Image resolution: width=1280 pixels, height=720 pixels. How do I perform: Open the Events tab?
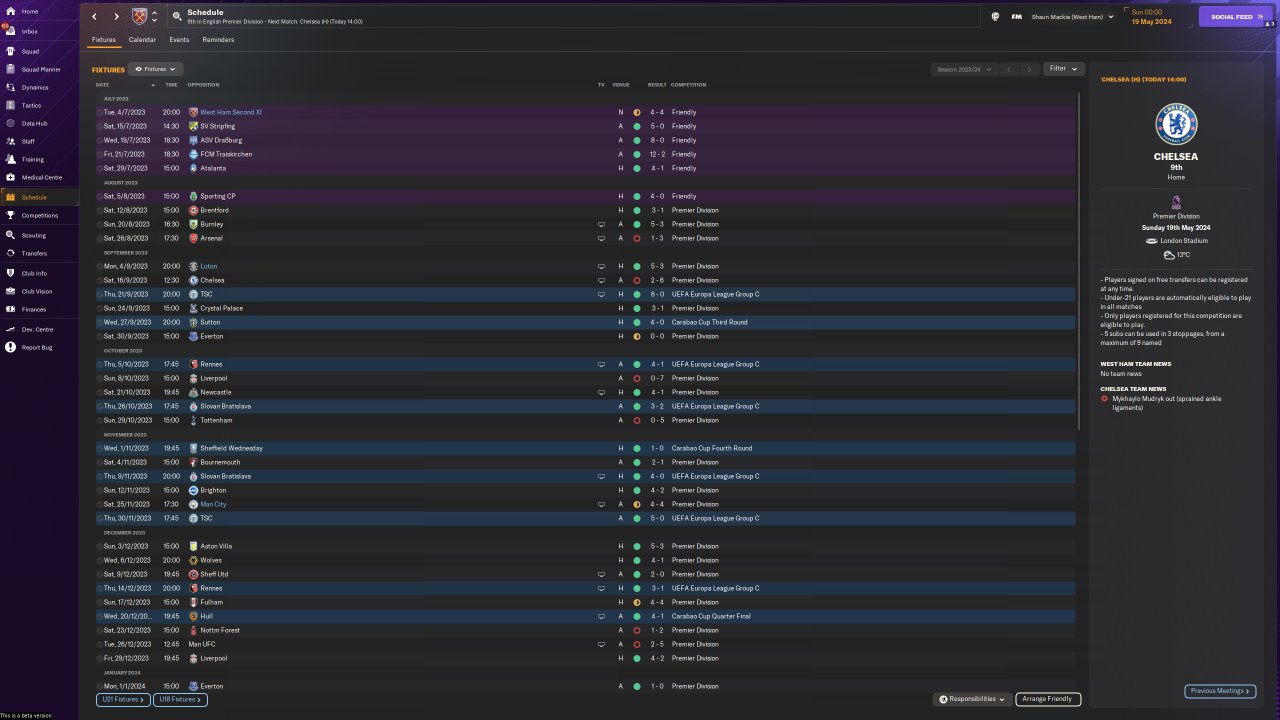[179, 40]
